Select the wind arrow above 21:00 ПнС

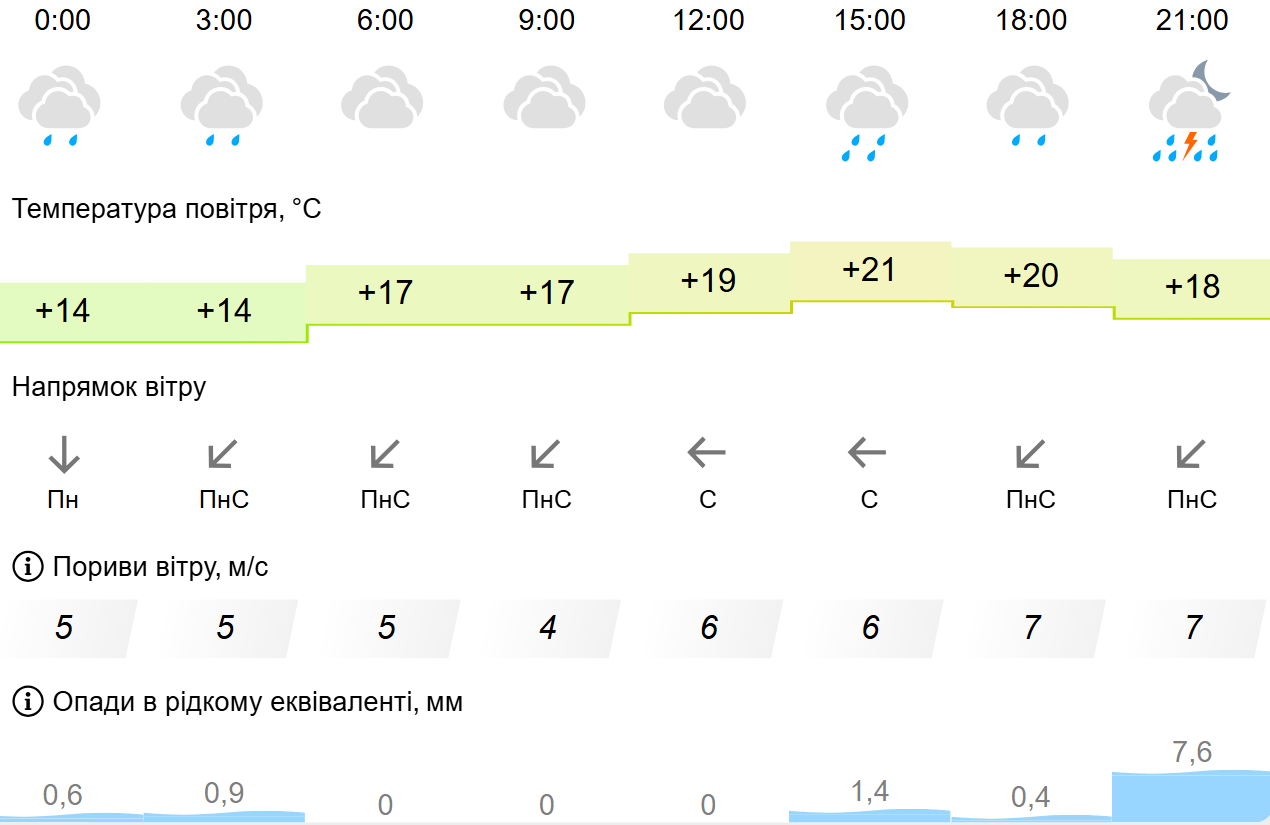(1190, 455)
